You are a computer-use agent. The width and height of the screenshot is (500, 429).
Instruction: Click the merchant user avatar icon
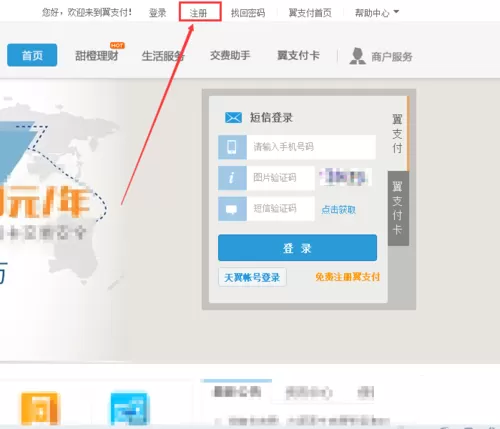[357, 56]
